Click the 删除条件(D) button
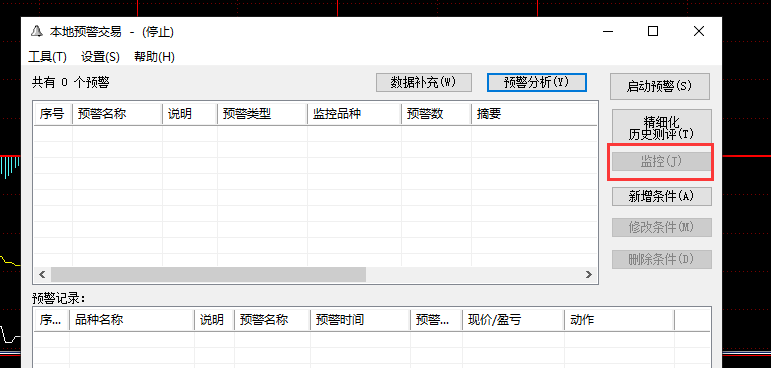Image resolution: width=771 pixels, height=368 pixels. click(x=662, y=259)
